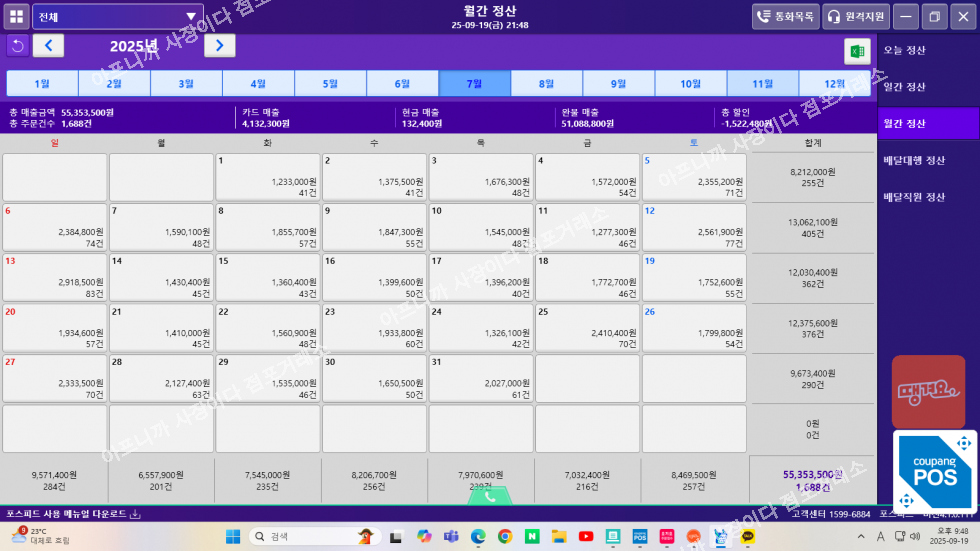Expand the 전체 dropdown
Image resolution: width=980 pixels, height=551 pixels.
(117, 17)
